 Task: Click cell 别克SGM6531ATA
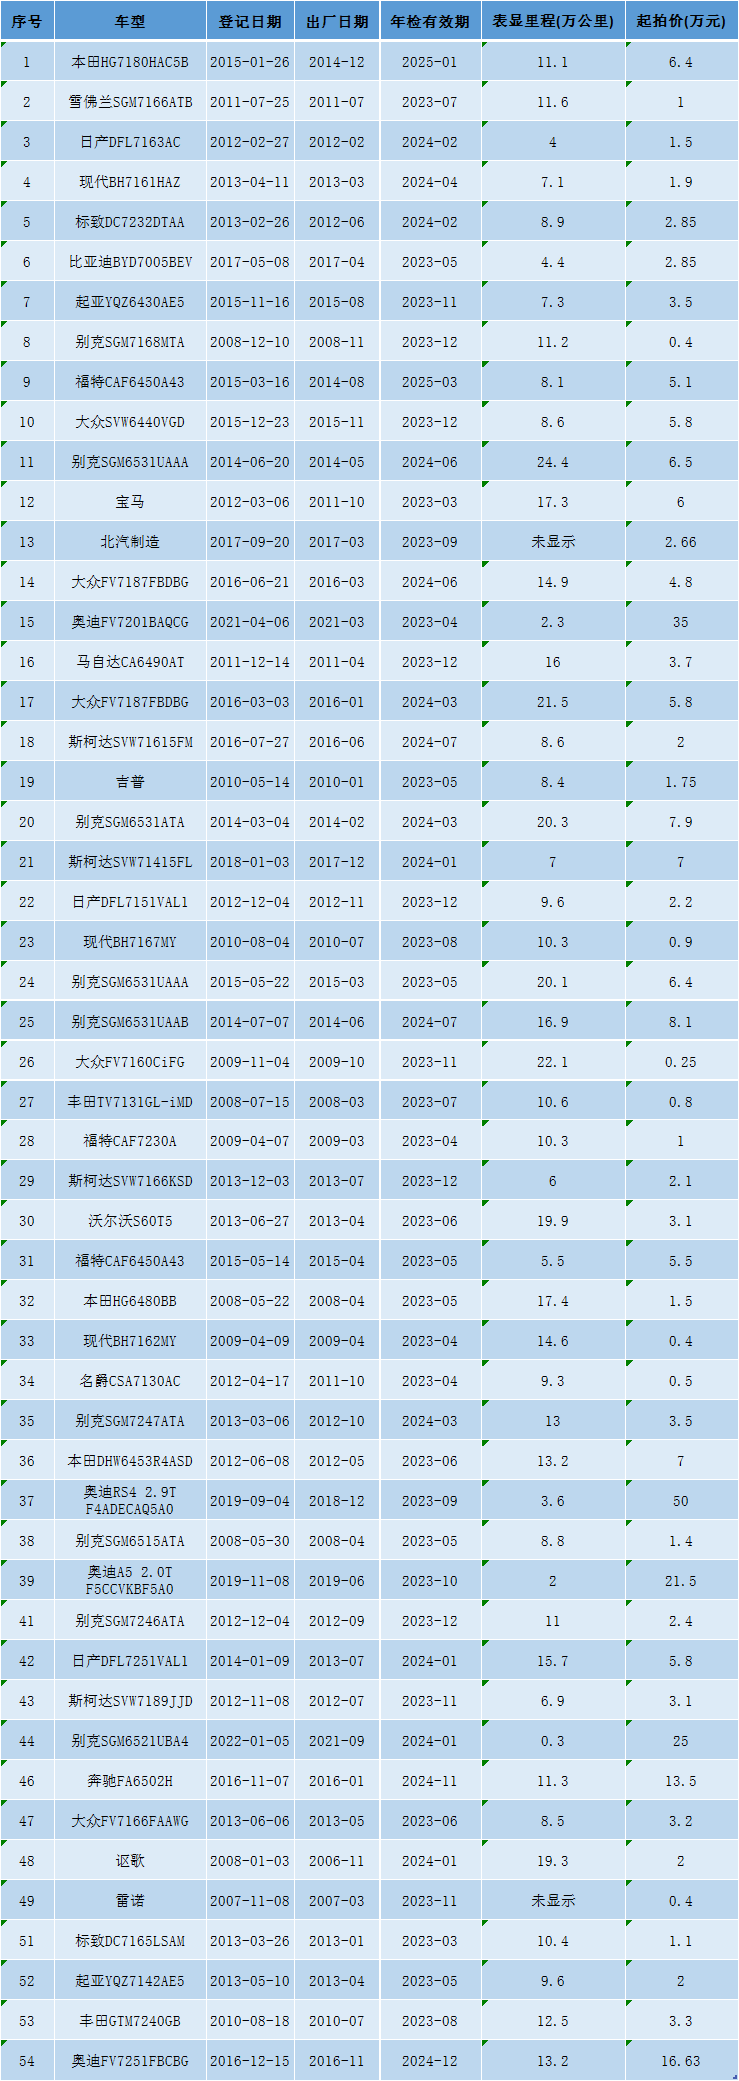click(130, 822)
